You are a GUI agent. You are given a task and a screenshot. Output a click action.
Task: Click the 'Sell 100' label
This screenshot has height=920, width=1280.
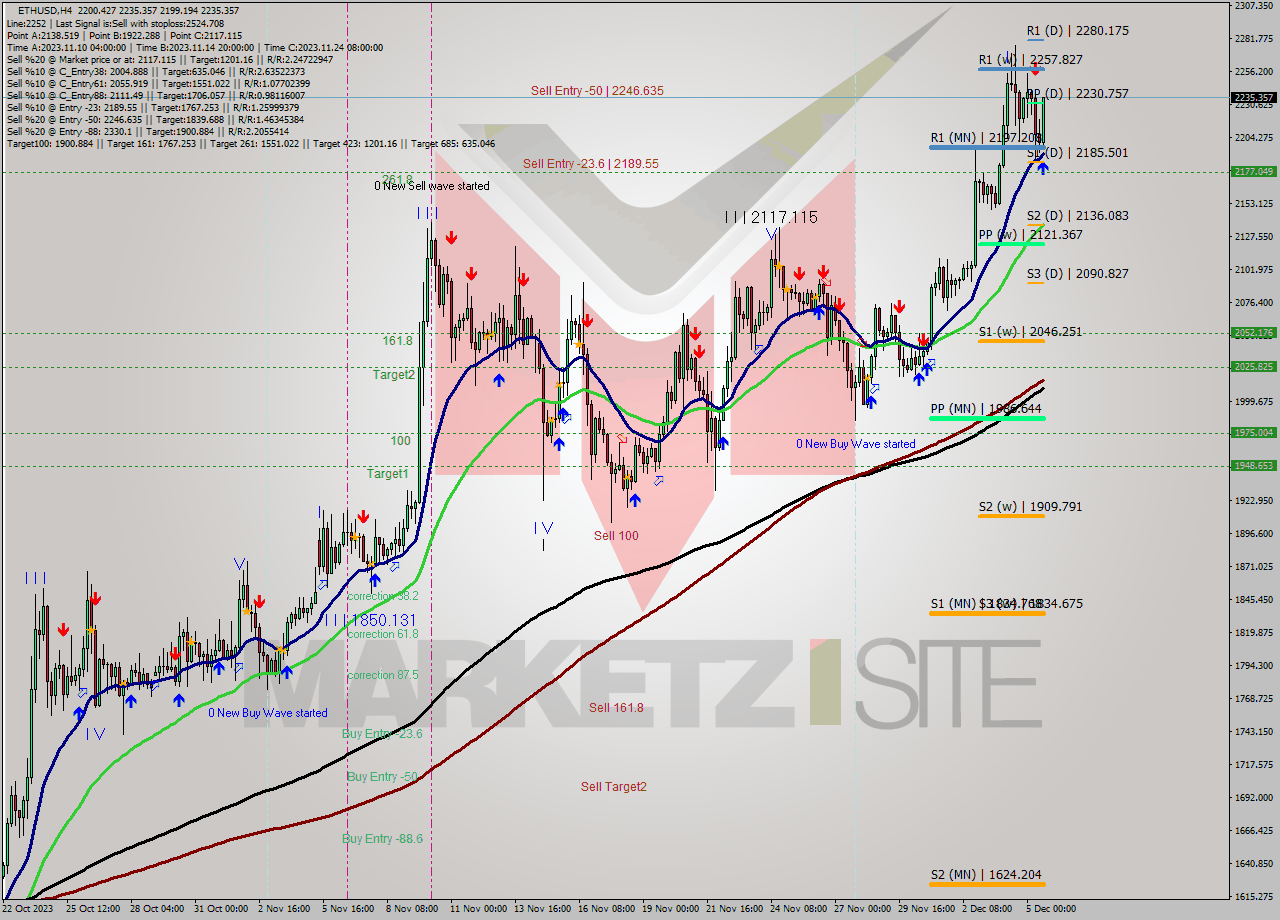[x=616, y=536]
